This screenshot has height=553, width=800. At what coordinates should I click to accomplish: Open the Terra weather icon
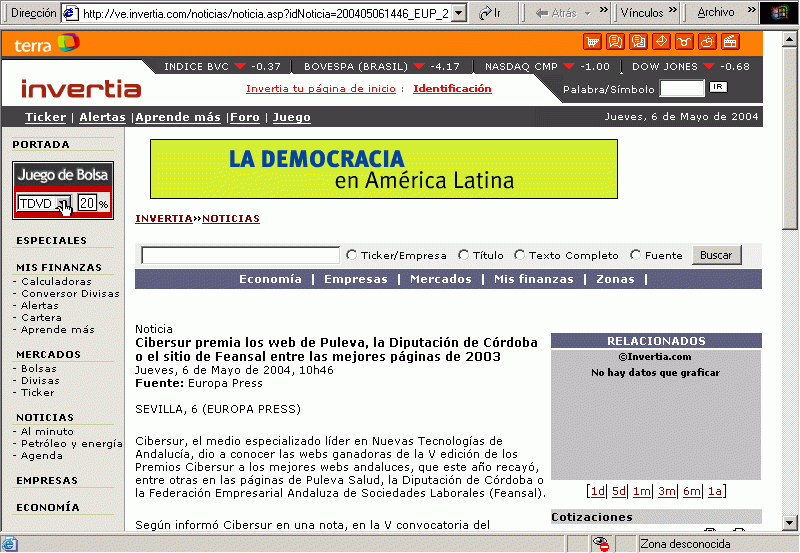pos(707,42)
